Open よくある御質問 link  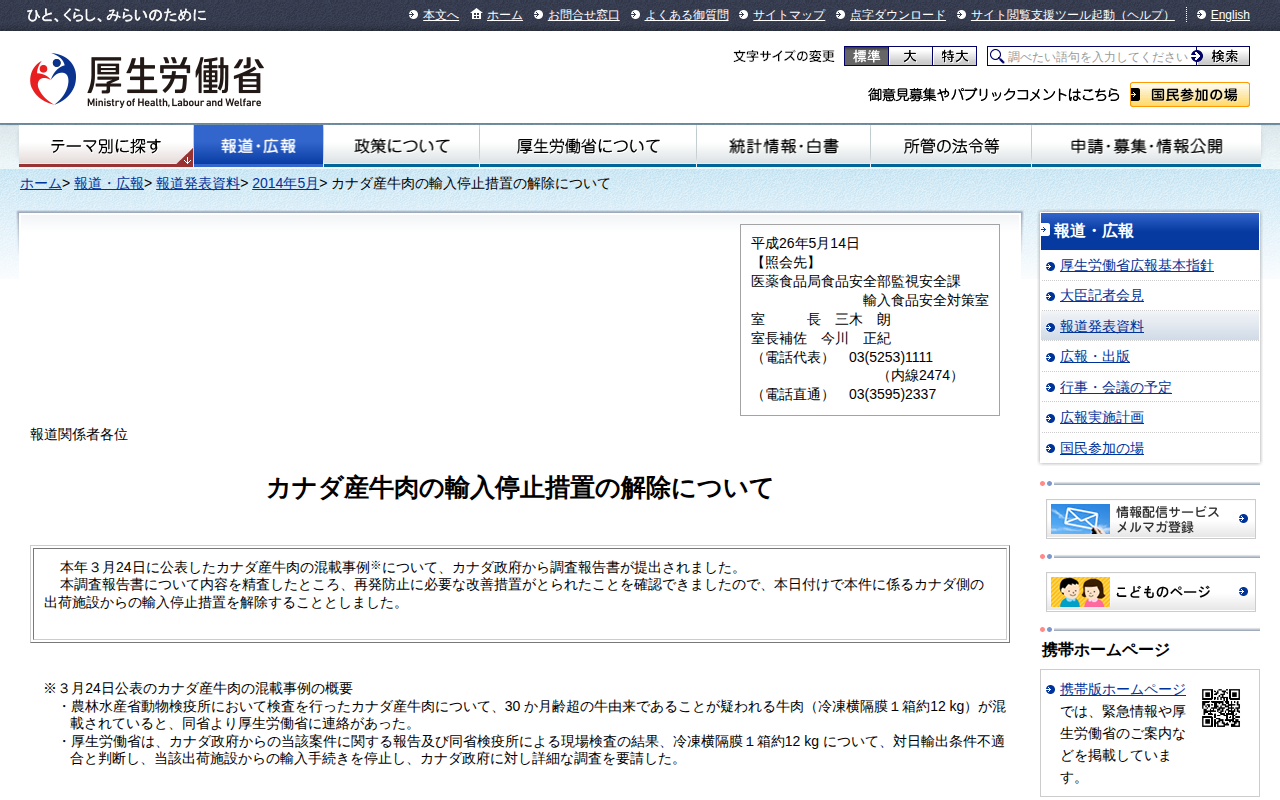pos(686,15)
